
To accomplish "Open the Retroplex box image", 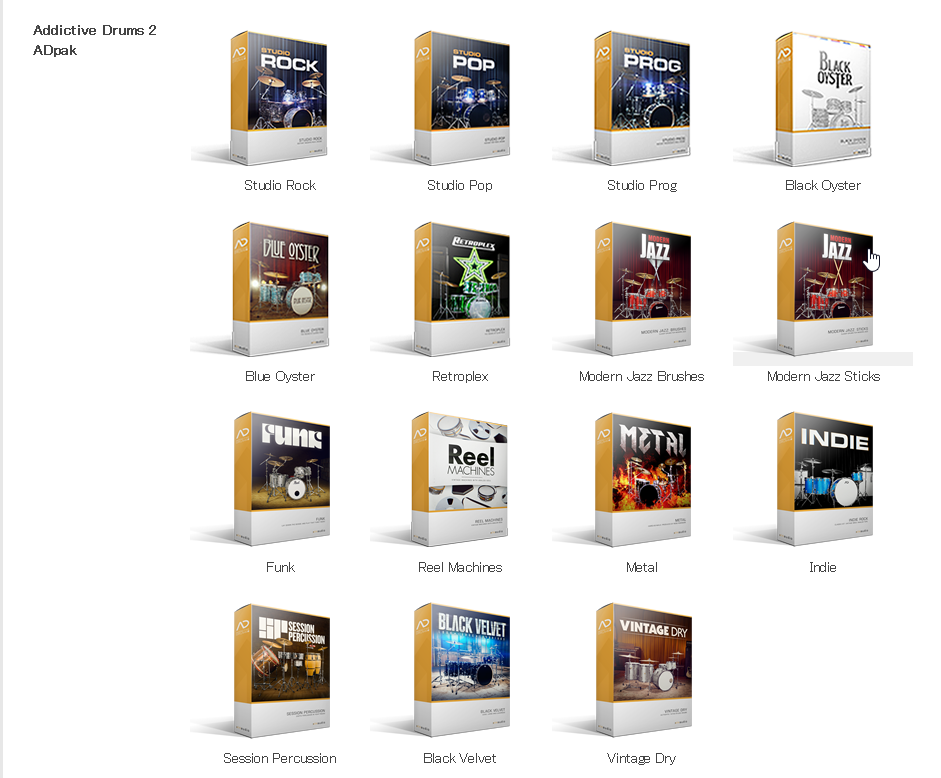I will pyautogui.click(x=461, y=289).
